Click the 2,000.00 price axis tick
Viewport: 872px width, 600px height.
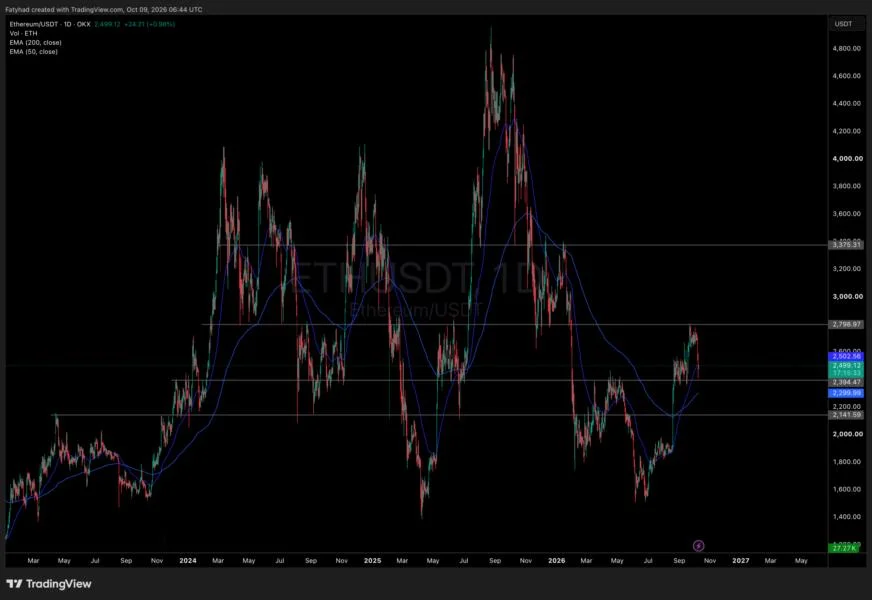[x=847, y=434]
